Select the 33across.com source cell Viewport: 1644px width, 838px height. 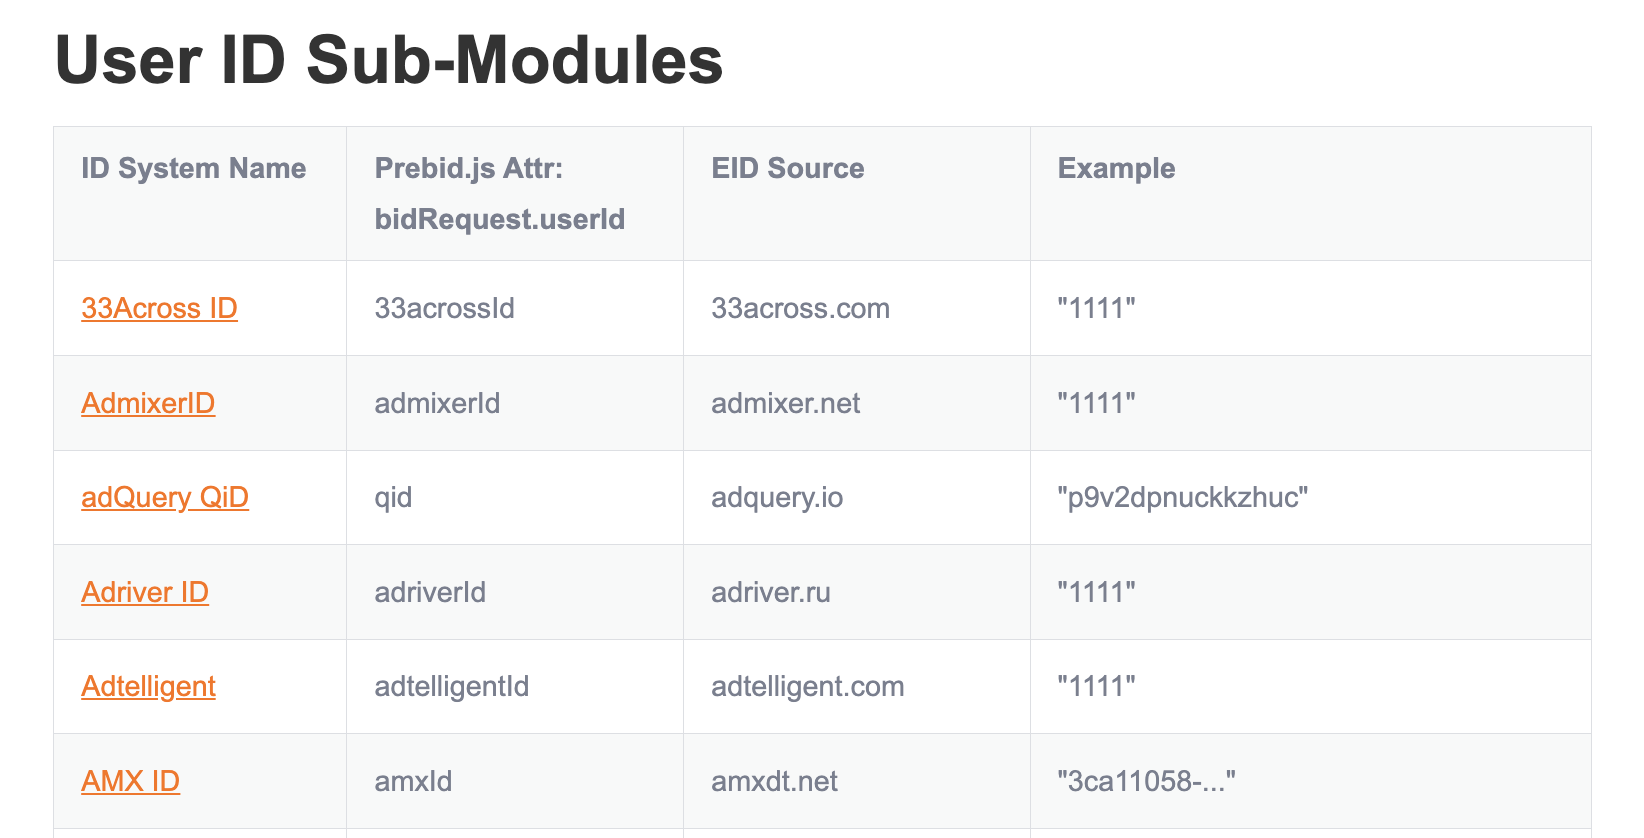pos(800,308)
